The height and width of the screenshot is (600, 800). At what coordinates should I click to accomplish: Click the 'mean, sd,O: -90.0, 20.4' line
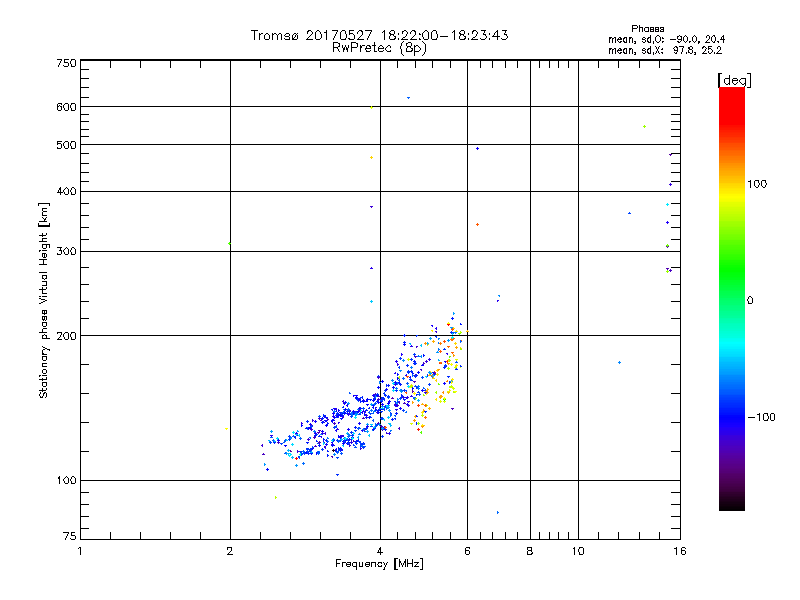(x=666, y=39)
